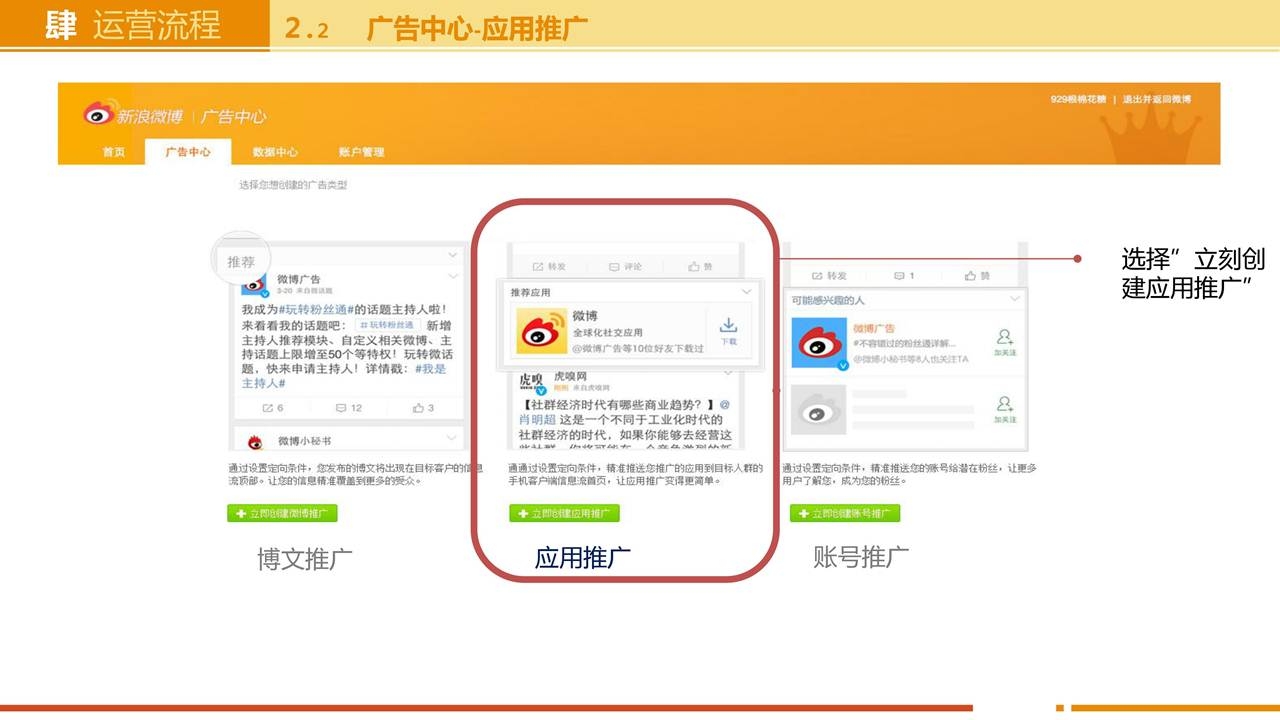Image resolution: width=1280 pixels, height=720 pixels.
Task: Click the repost icon showing 6 reposts
Action: click(272, 408)
